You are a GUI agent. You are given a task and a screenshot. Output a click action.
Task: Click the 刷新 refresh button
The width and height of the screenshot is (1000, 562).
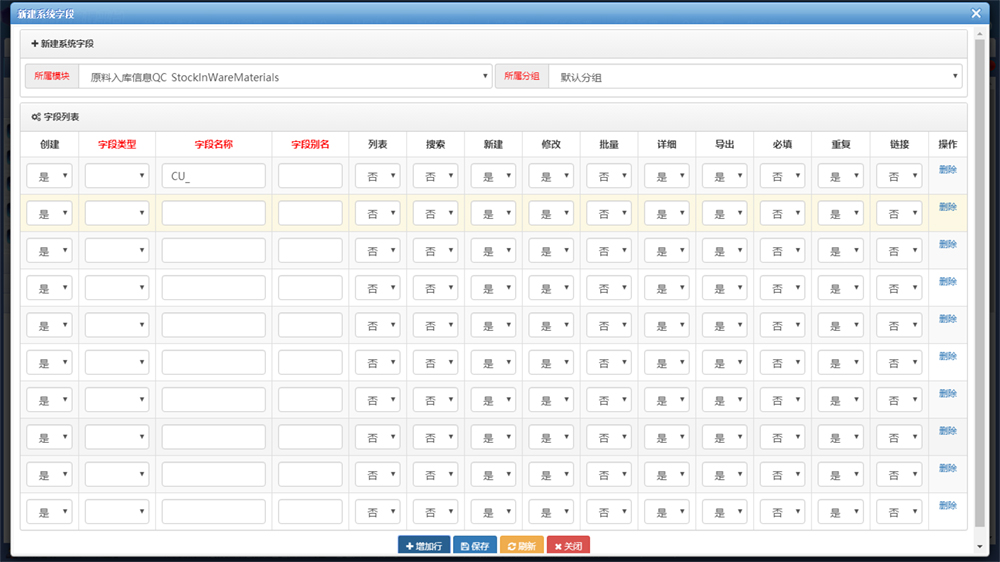tap(522, 546)
